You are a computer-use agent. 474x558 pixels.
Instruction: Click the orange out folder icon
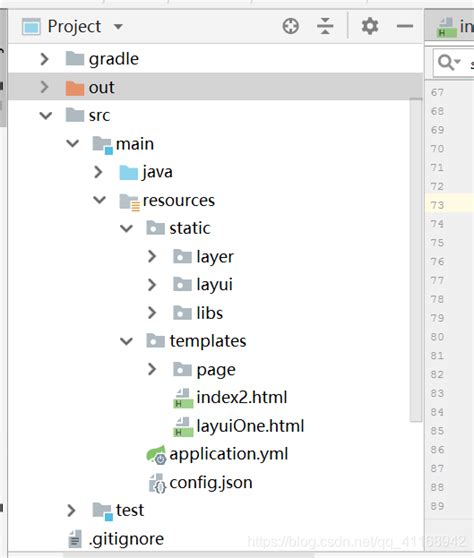tap(75, 88)
